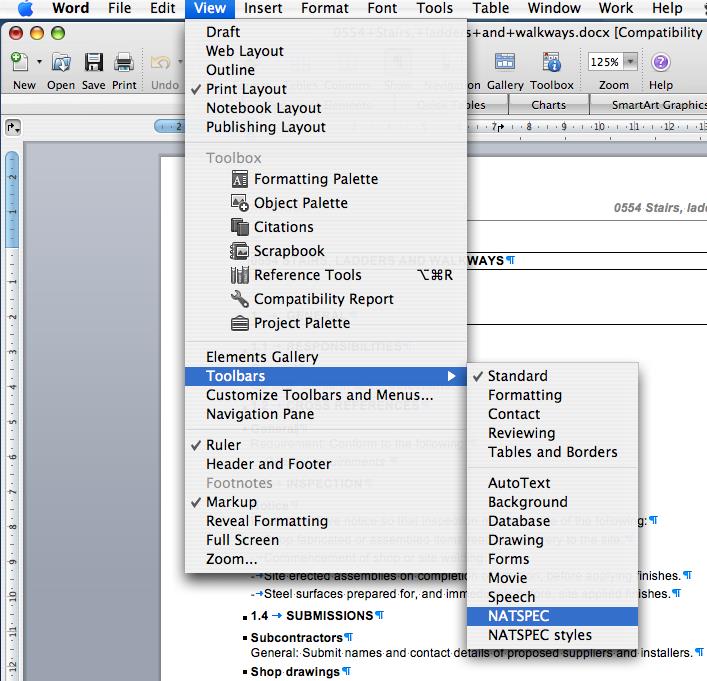
Task: Open the Toolbox toolbar icon
Action: point(551,64)
